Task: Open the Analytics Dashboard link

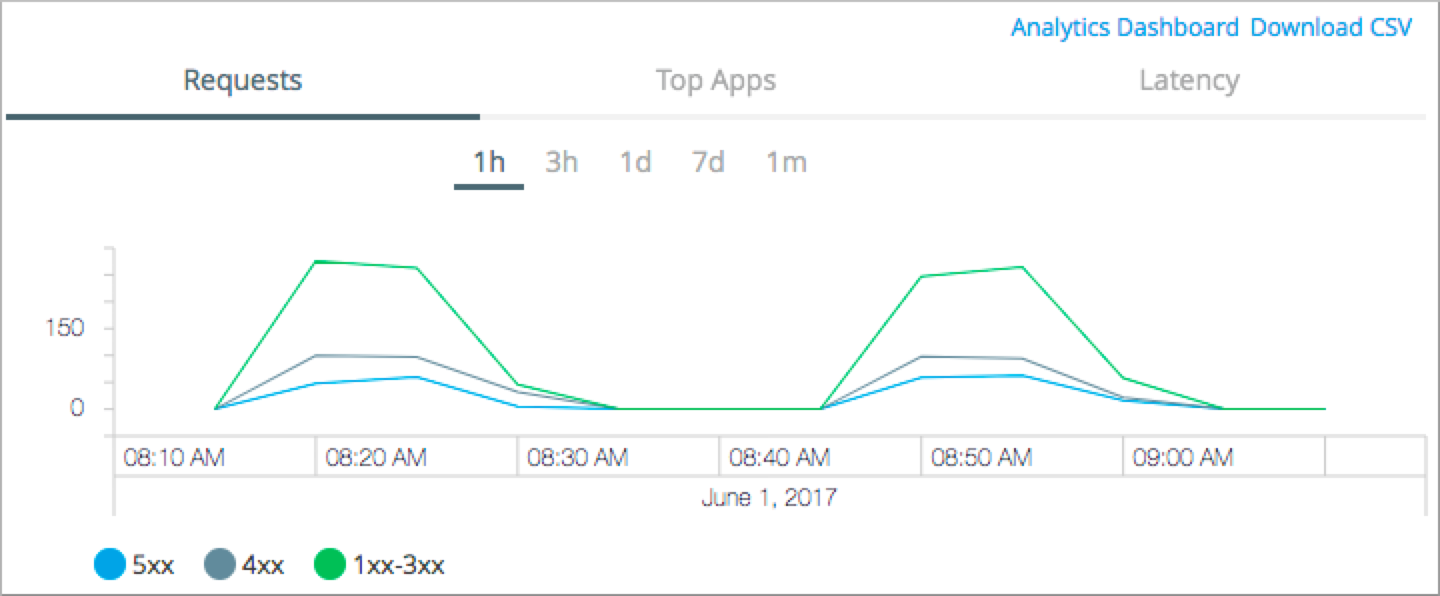Action: (x=1125, y=27)
